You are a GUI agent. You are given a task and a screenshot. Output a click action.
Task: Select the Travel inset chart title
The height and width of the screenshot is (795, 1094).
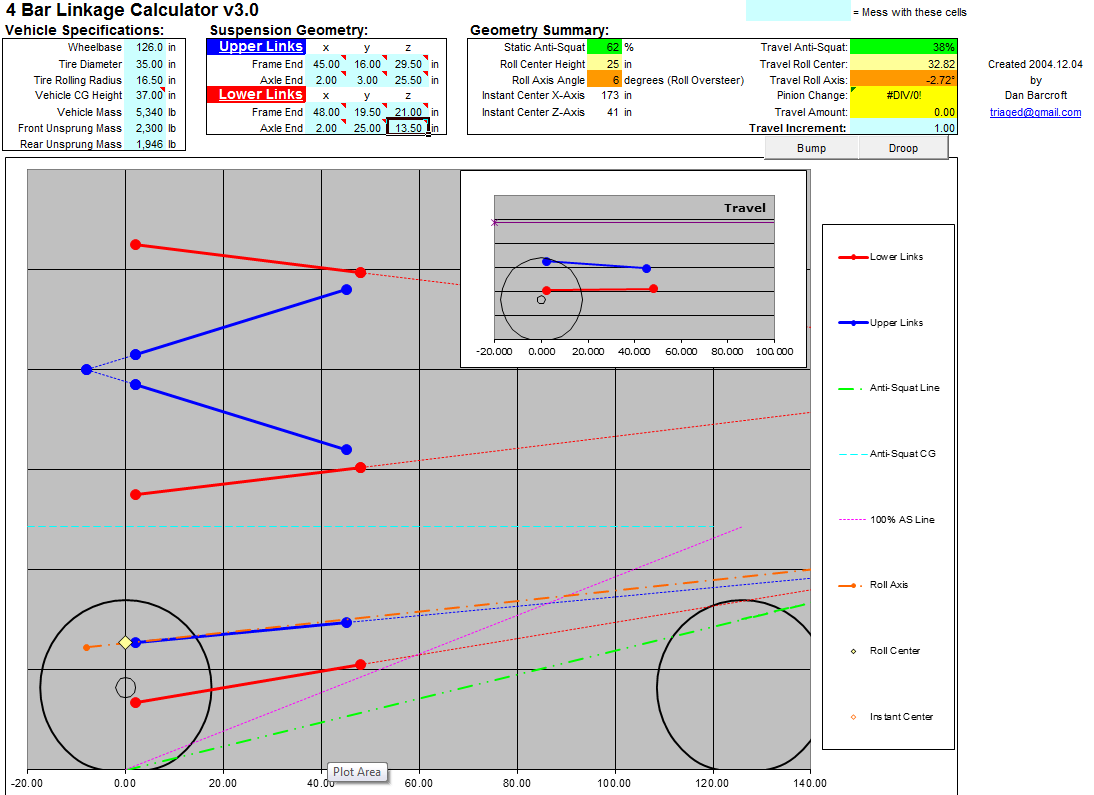point(744,208)
